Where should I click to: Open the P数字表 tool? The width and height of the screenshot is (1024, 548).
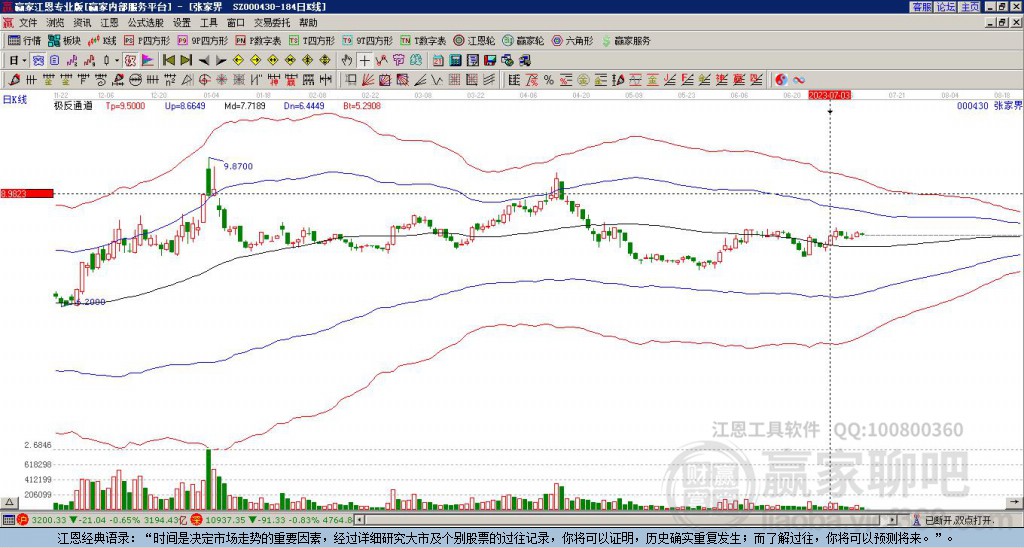click(258, 40)
